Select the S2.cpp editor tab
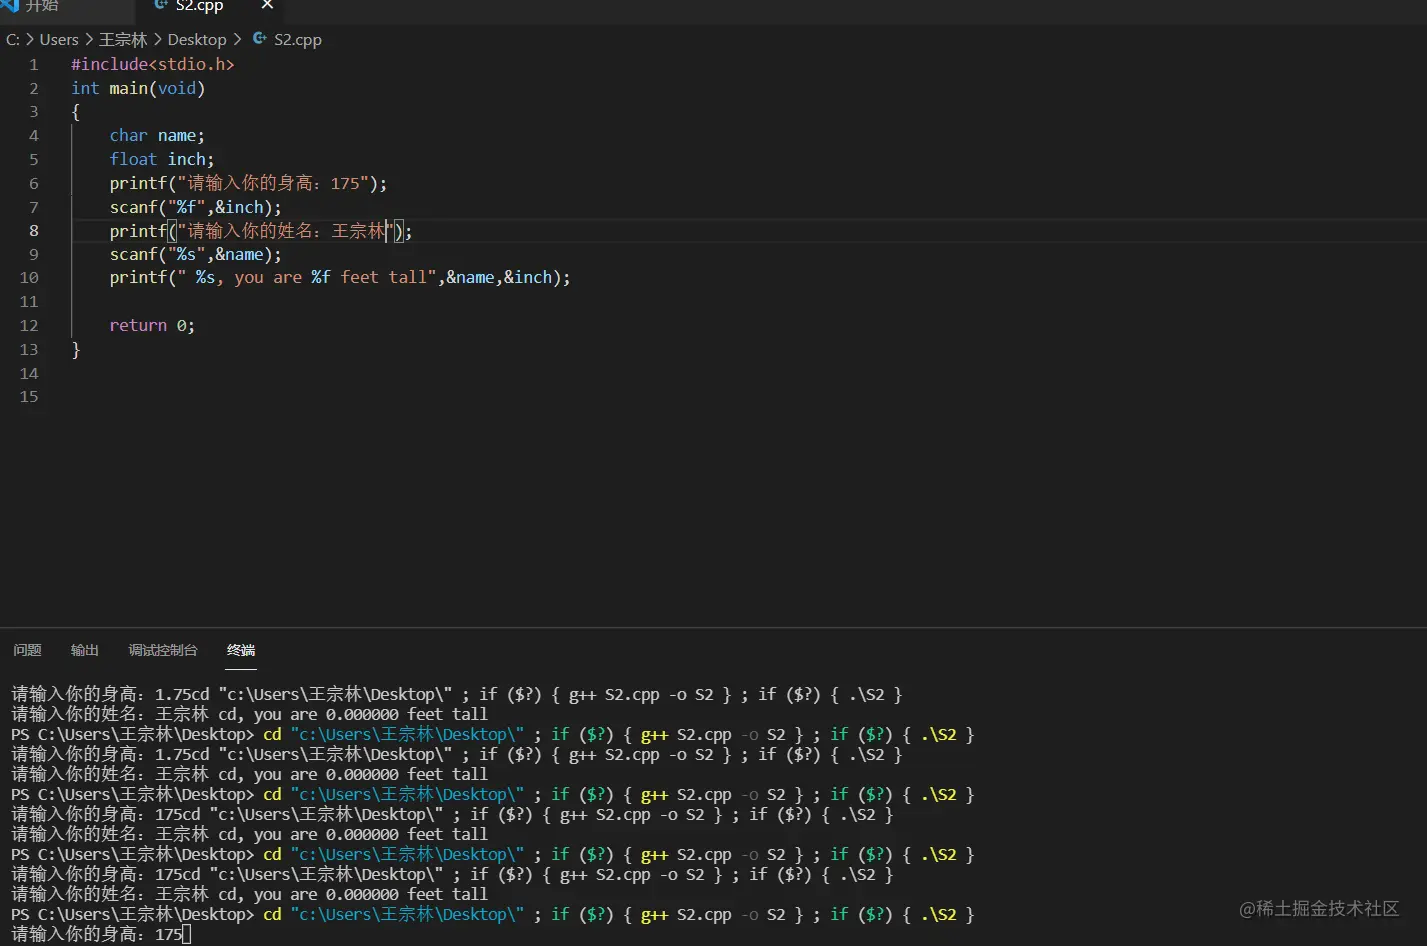This screenshot has height=946, width=1427. click(x=199, y=6)
